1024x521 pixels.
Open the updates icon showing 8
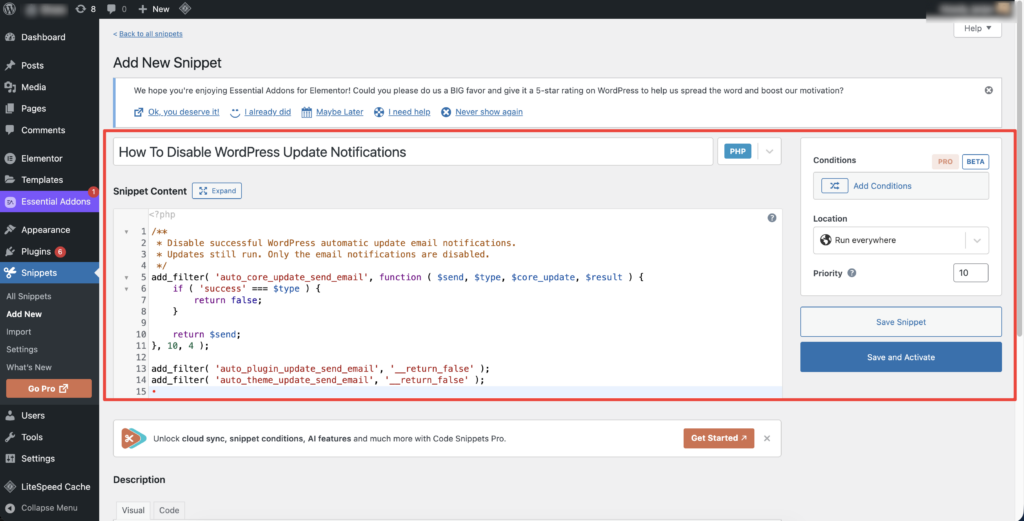point(86,9)
